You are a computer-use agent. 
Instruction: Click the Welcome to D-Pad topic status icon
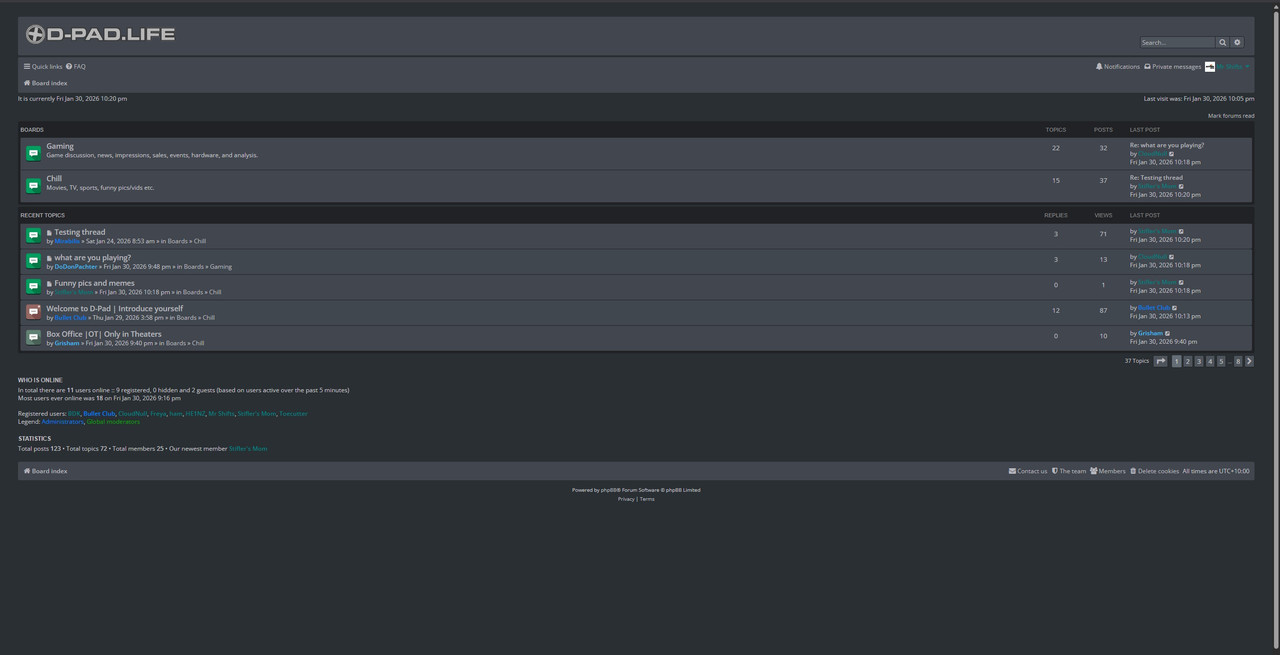pyautogui.click(x=33, y=312)
